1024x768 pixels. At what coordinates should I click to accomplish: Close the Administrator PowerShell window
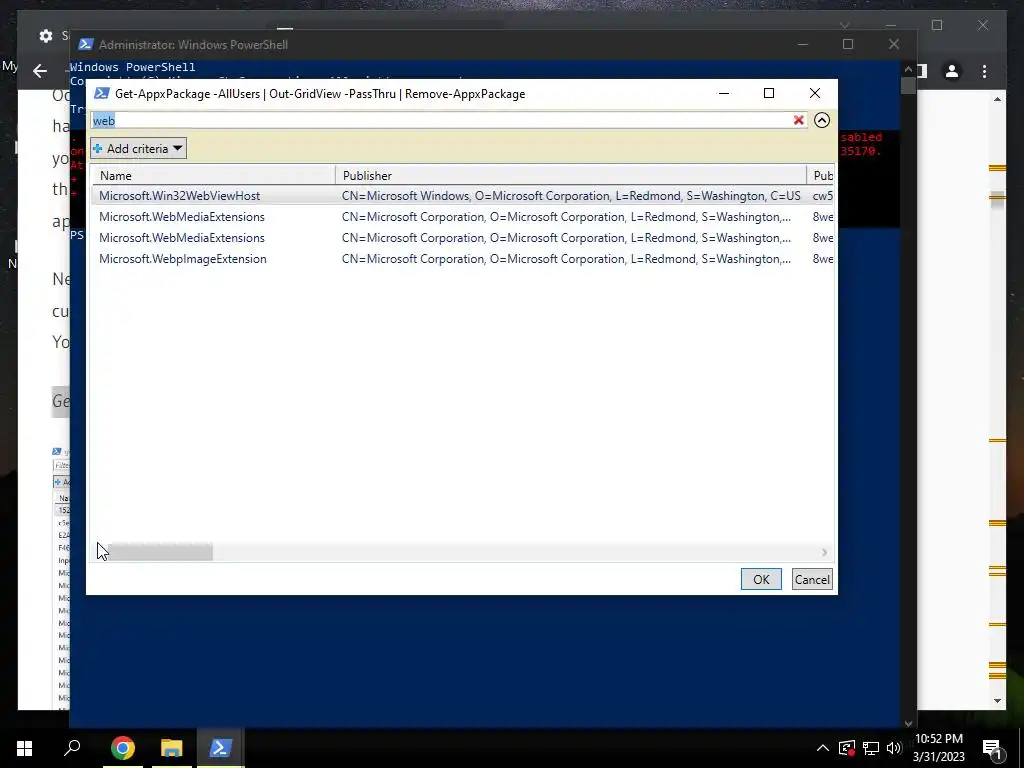[x=893, y=44]
